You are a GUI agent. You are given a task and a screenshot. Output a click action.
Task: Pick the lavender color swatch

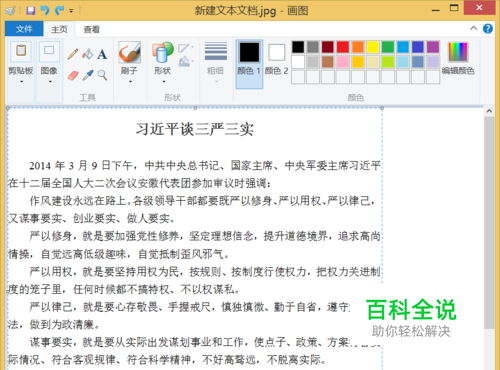(433, 62)
